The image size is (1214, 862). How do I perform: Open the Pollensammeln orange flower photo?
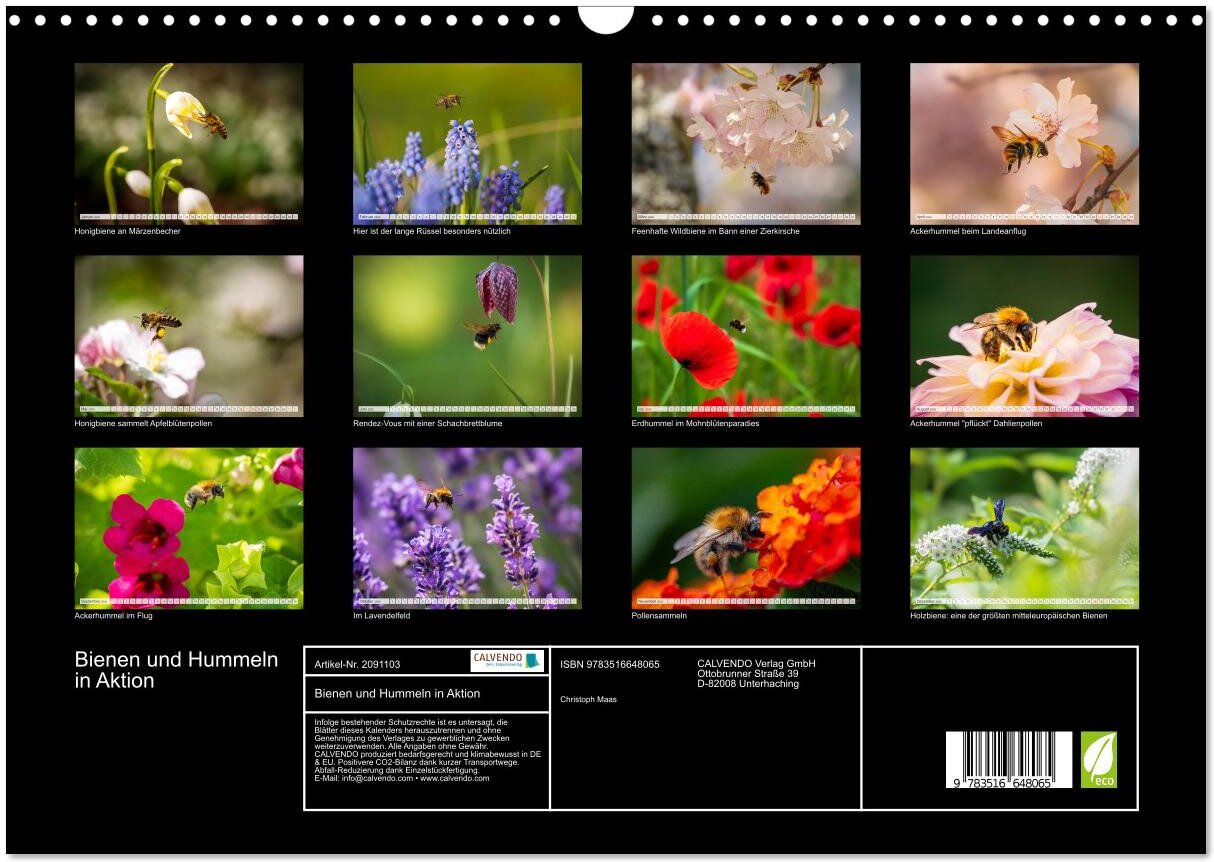745,527
